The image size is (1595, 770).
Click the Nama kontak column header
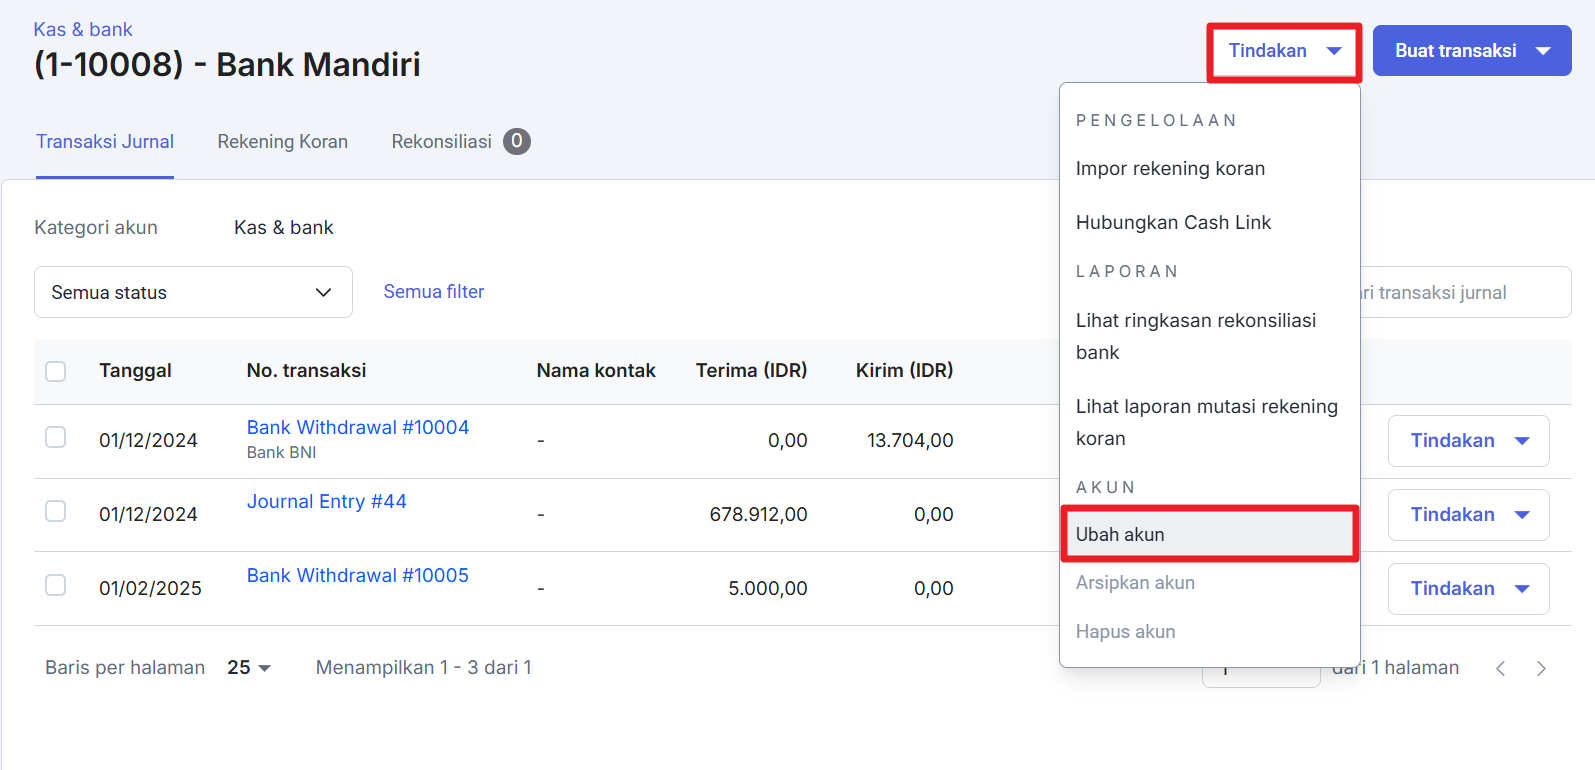[x=596, y=370]
